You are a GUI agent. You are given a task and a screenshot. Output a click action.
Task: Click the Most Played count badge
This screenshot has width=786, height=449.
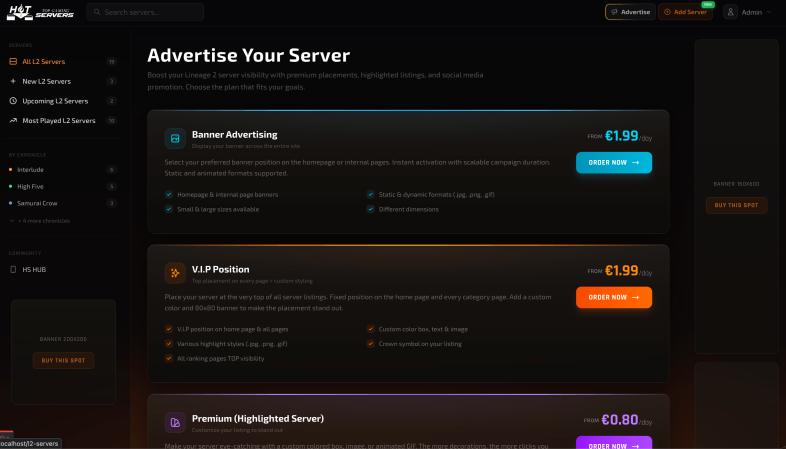[111, 120]
